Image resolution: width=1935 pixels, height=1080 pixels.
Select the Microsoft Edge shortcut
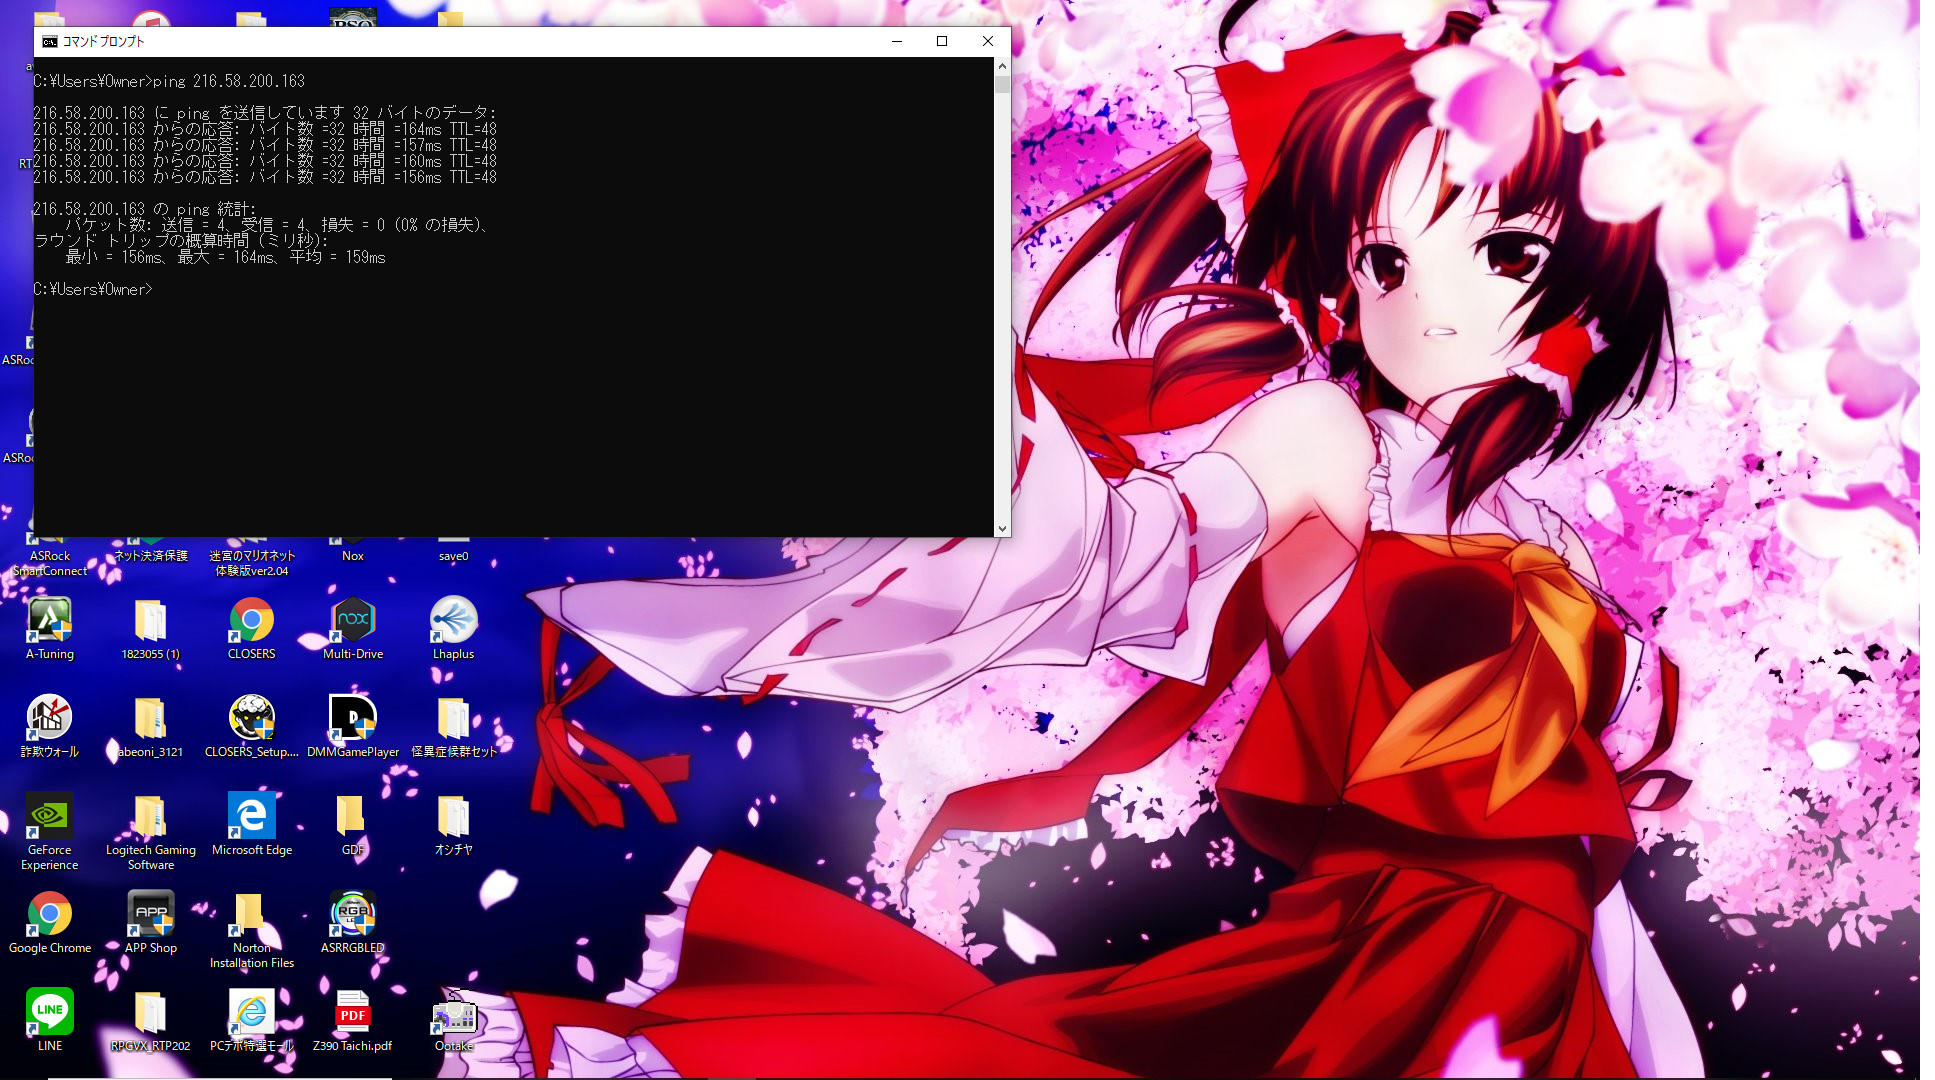click(x=251, y=817)
